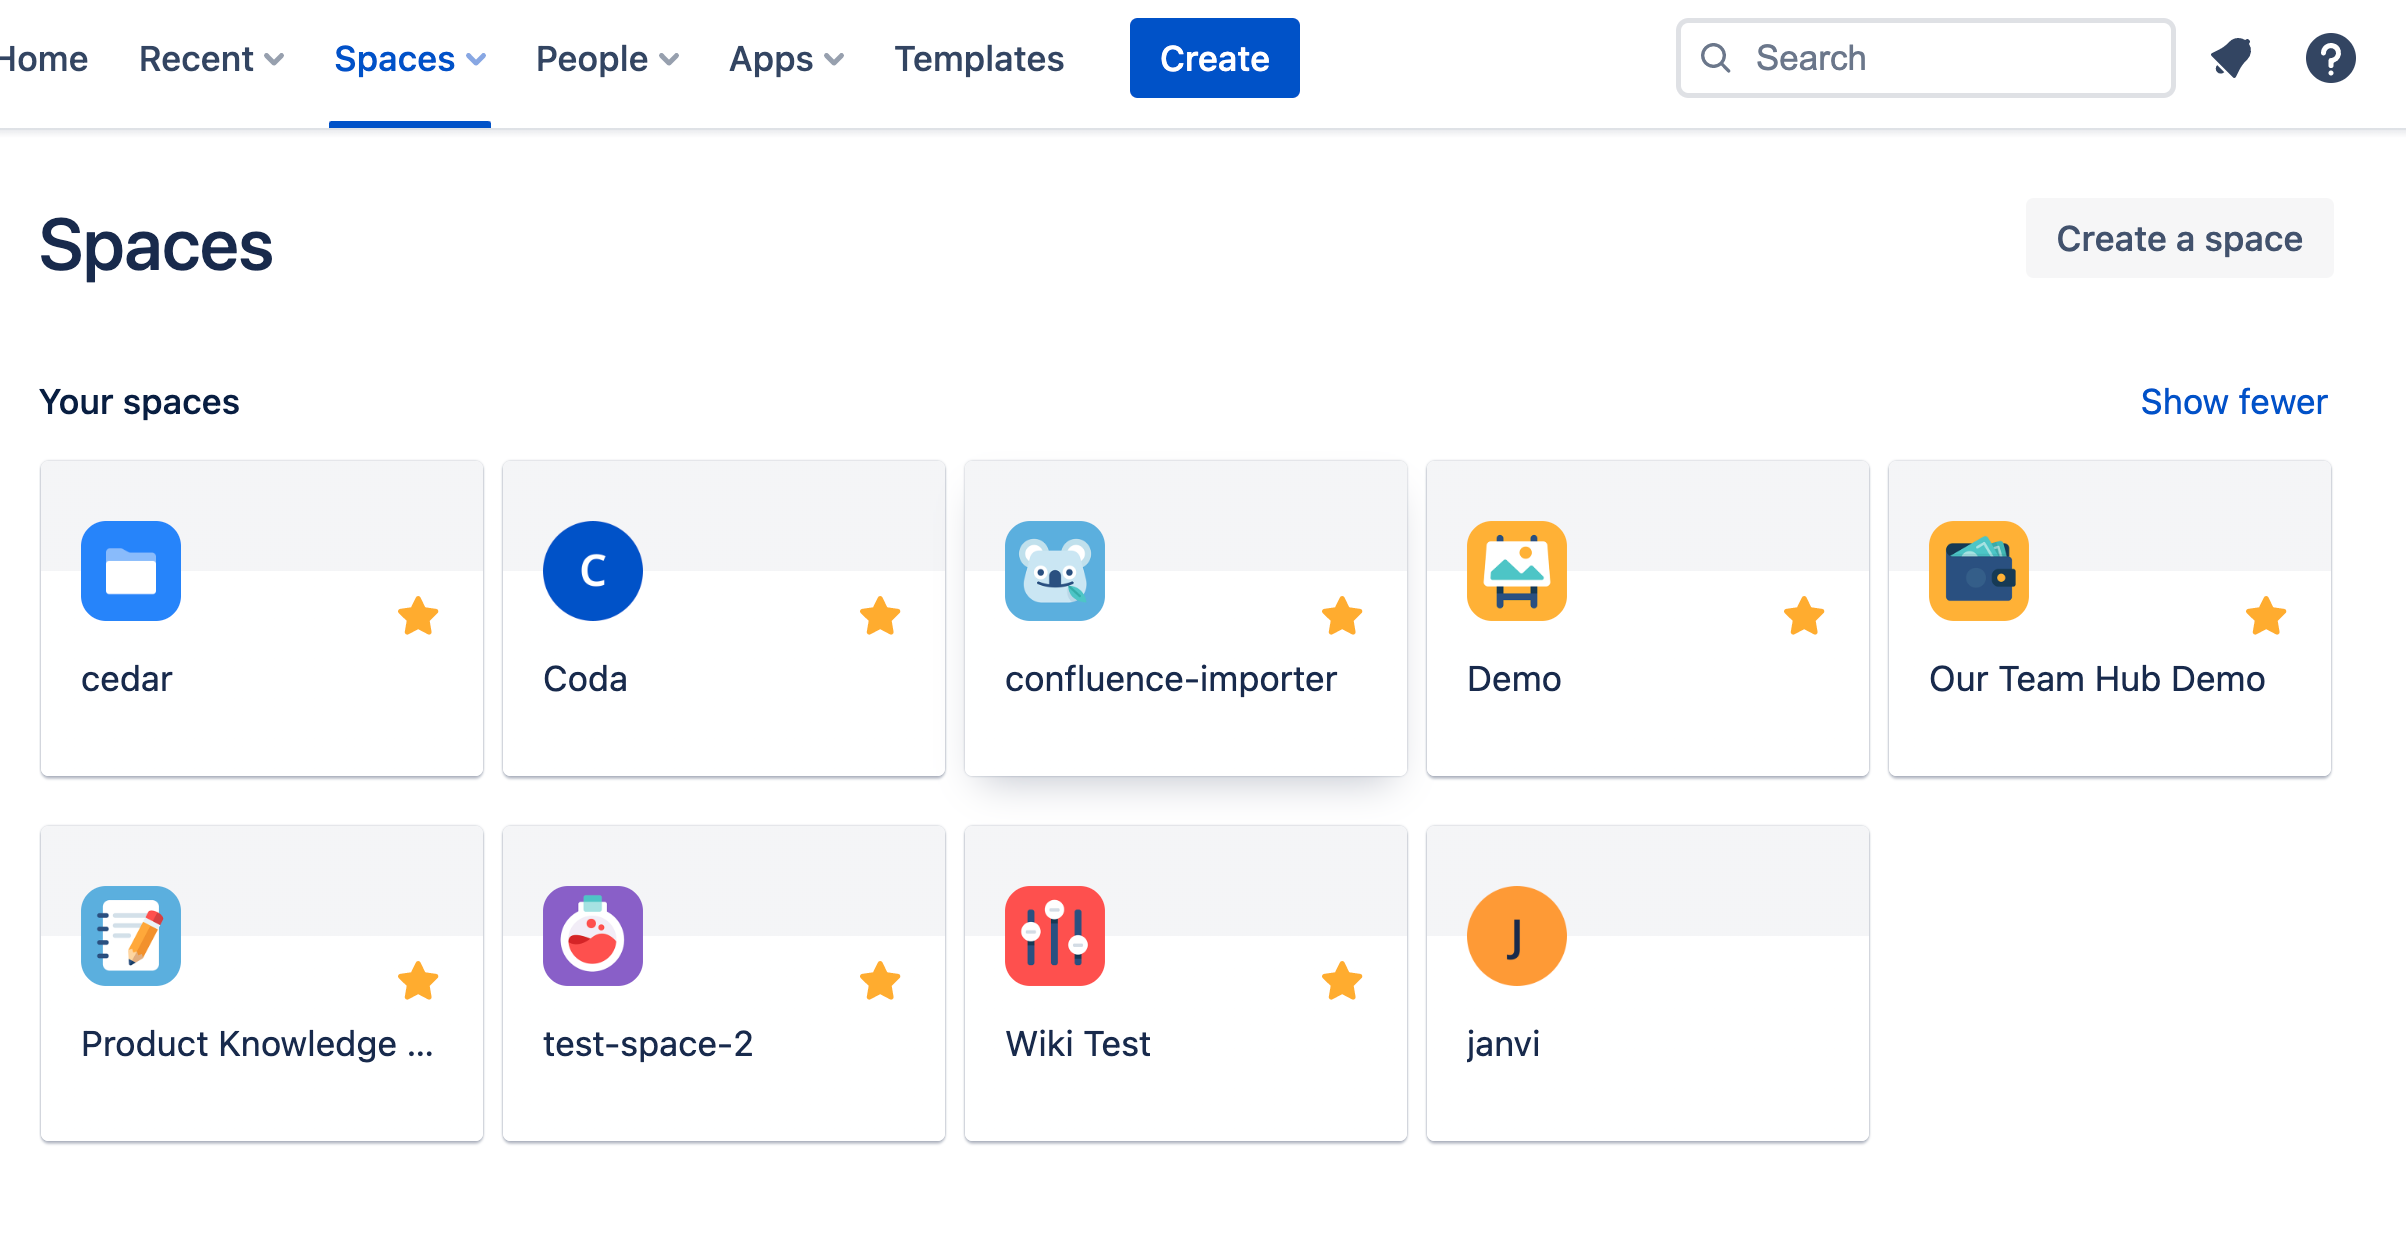Click the test-space-2 potion flask icon
This screenshot has width=2406, height=1242.
pos(593,936)
